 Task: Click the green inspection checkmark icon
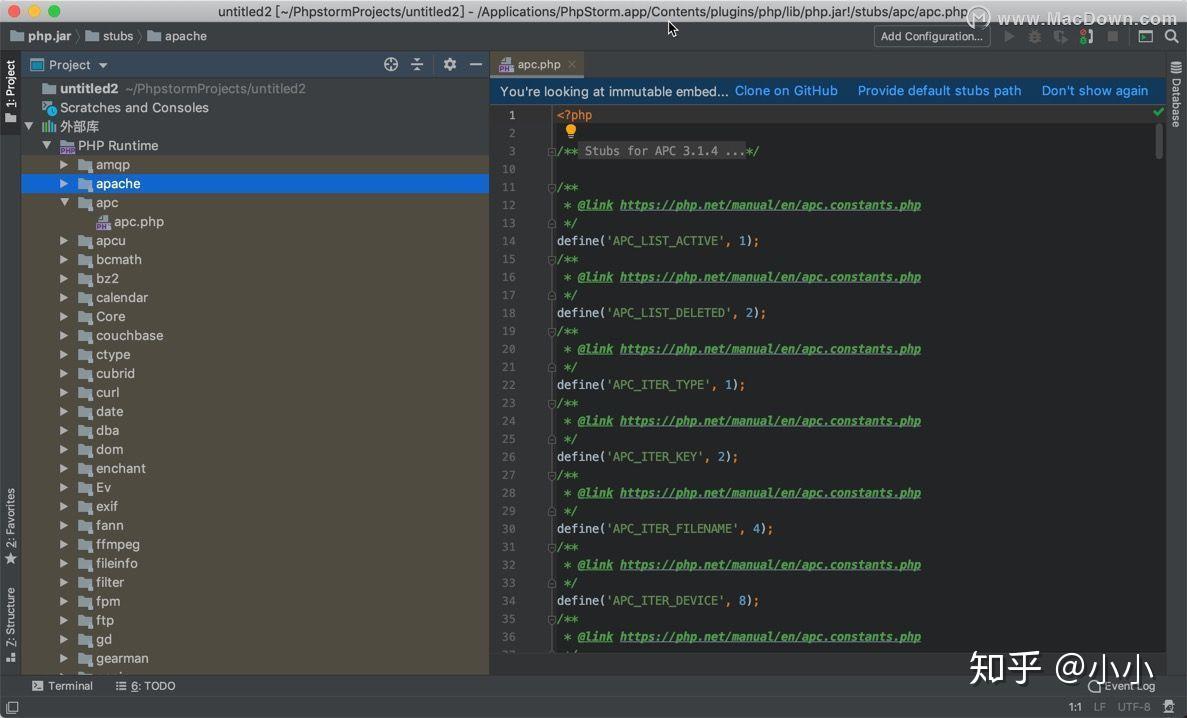pos(1158,112)
